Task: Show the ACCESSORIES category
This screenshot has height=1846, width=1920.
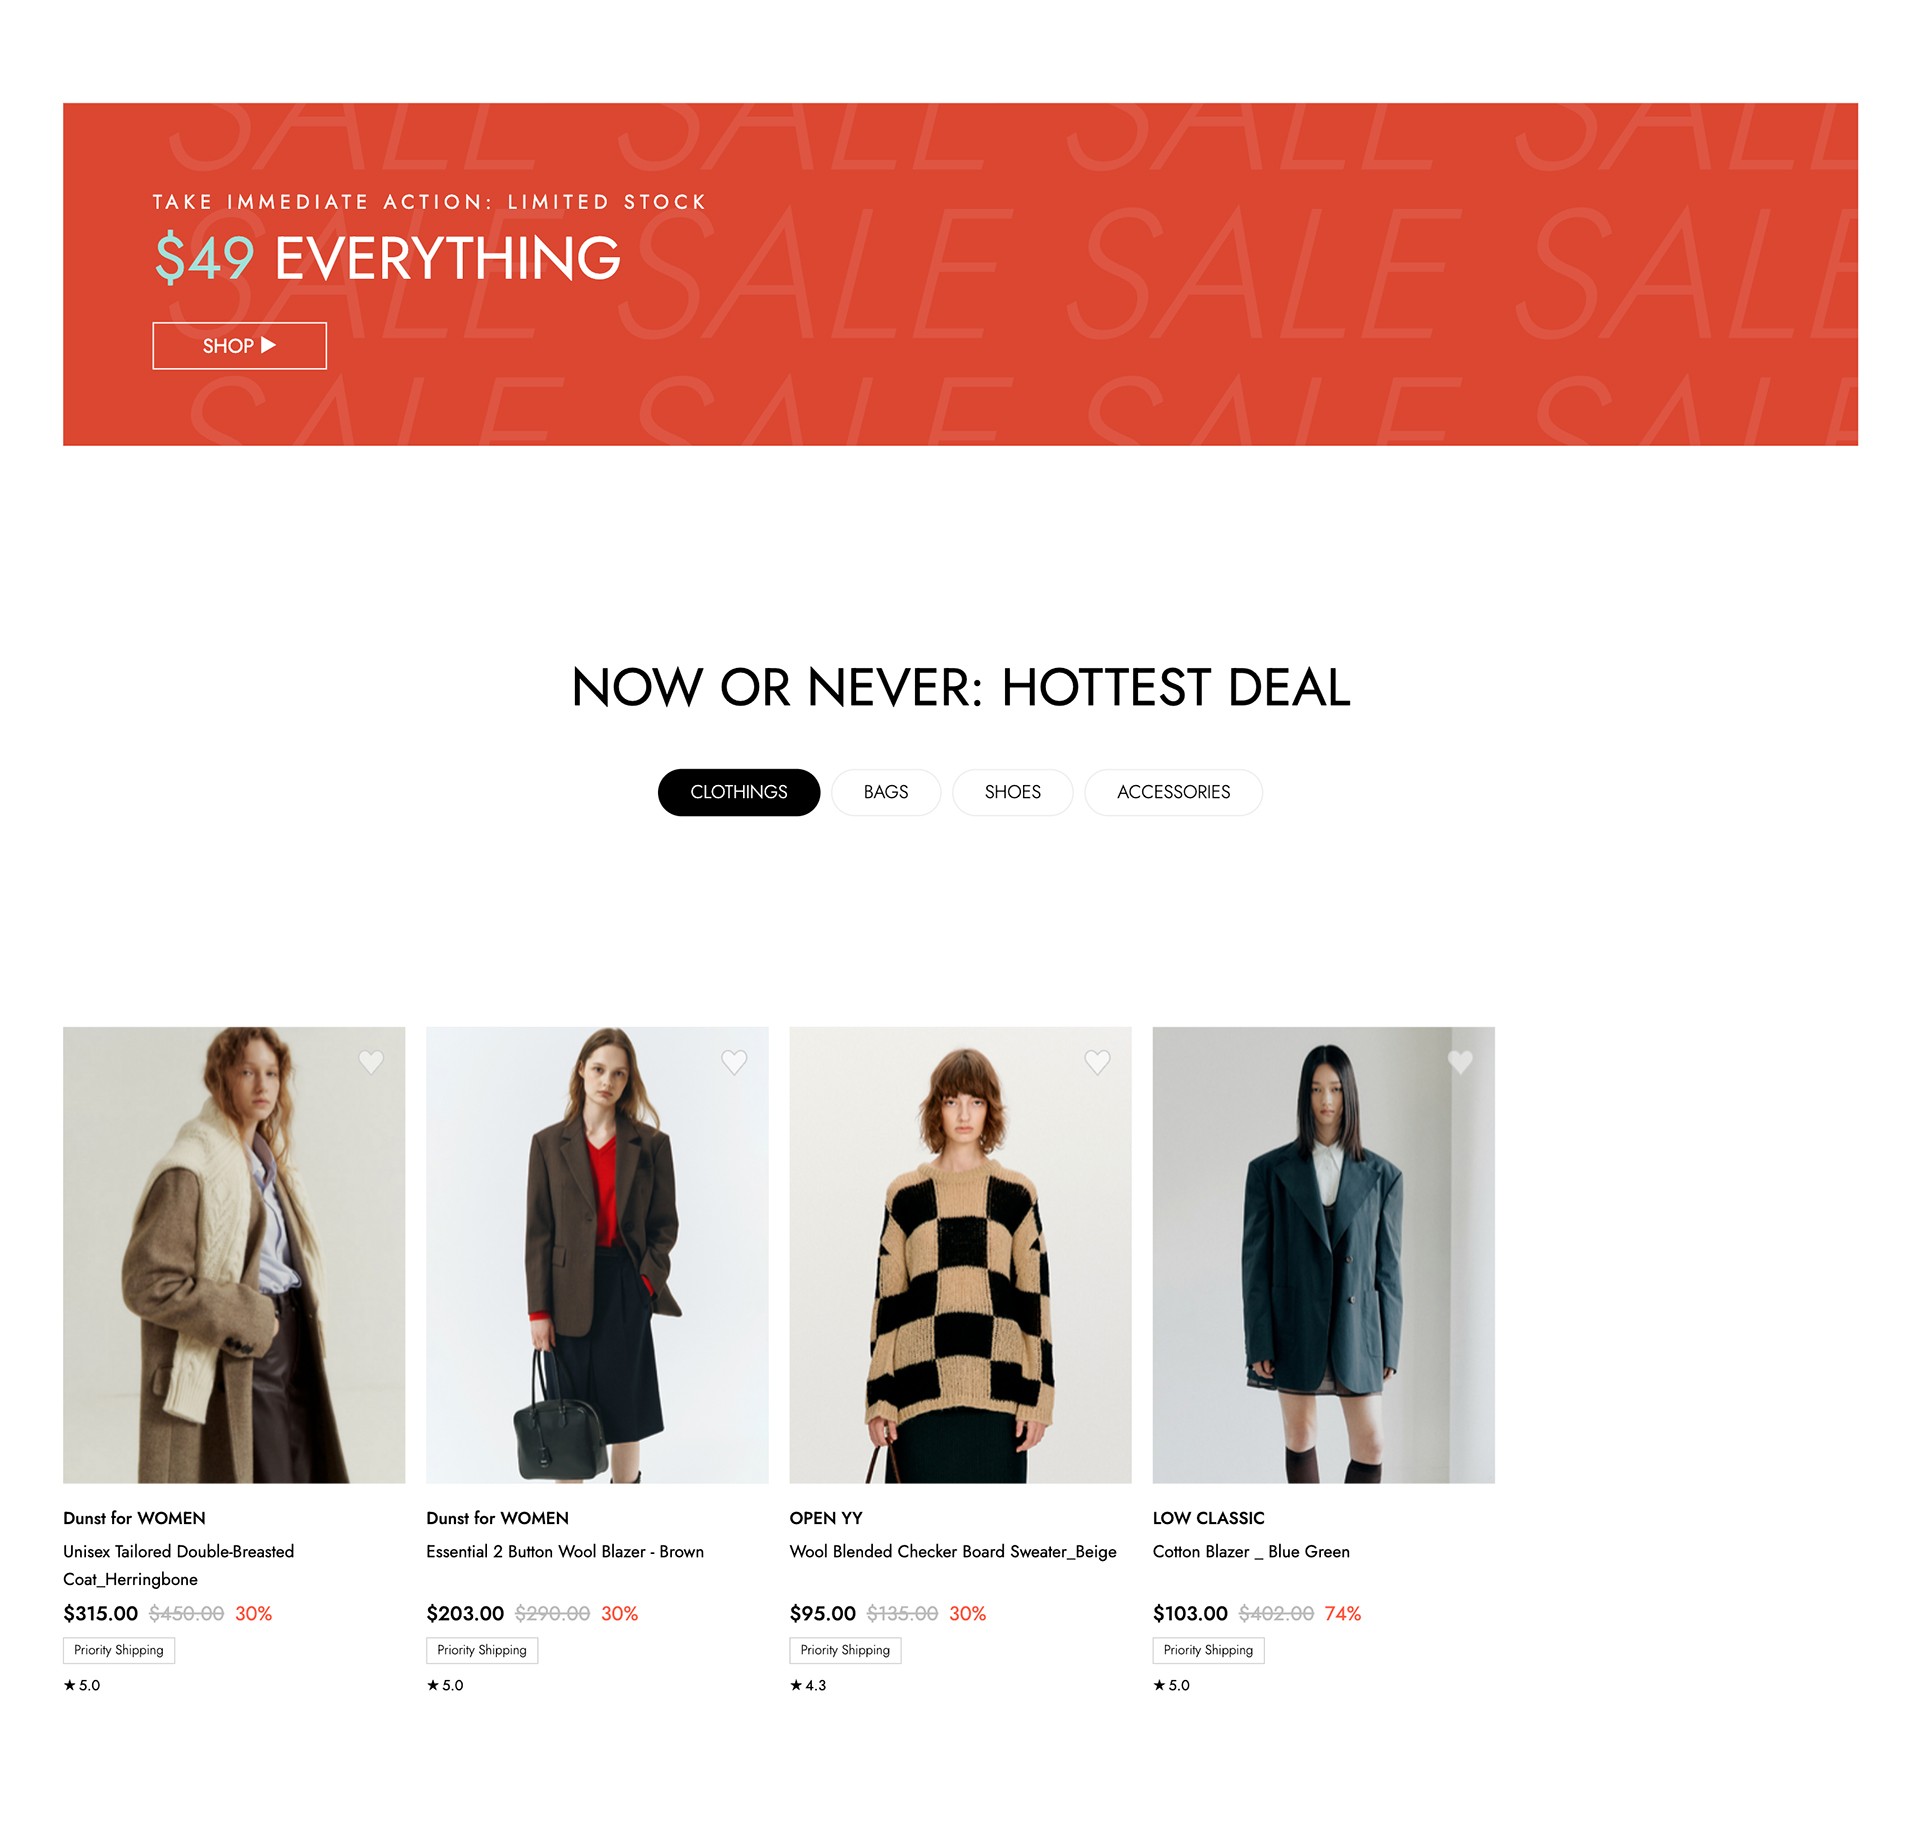Action: [x=1174, y=792]
